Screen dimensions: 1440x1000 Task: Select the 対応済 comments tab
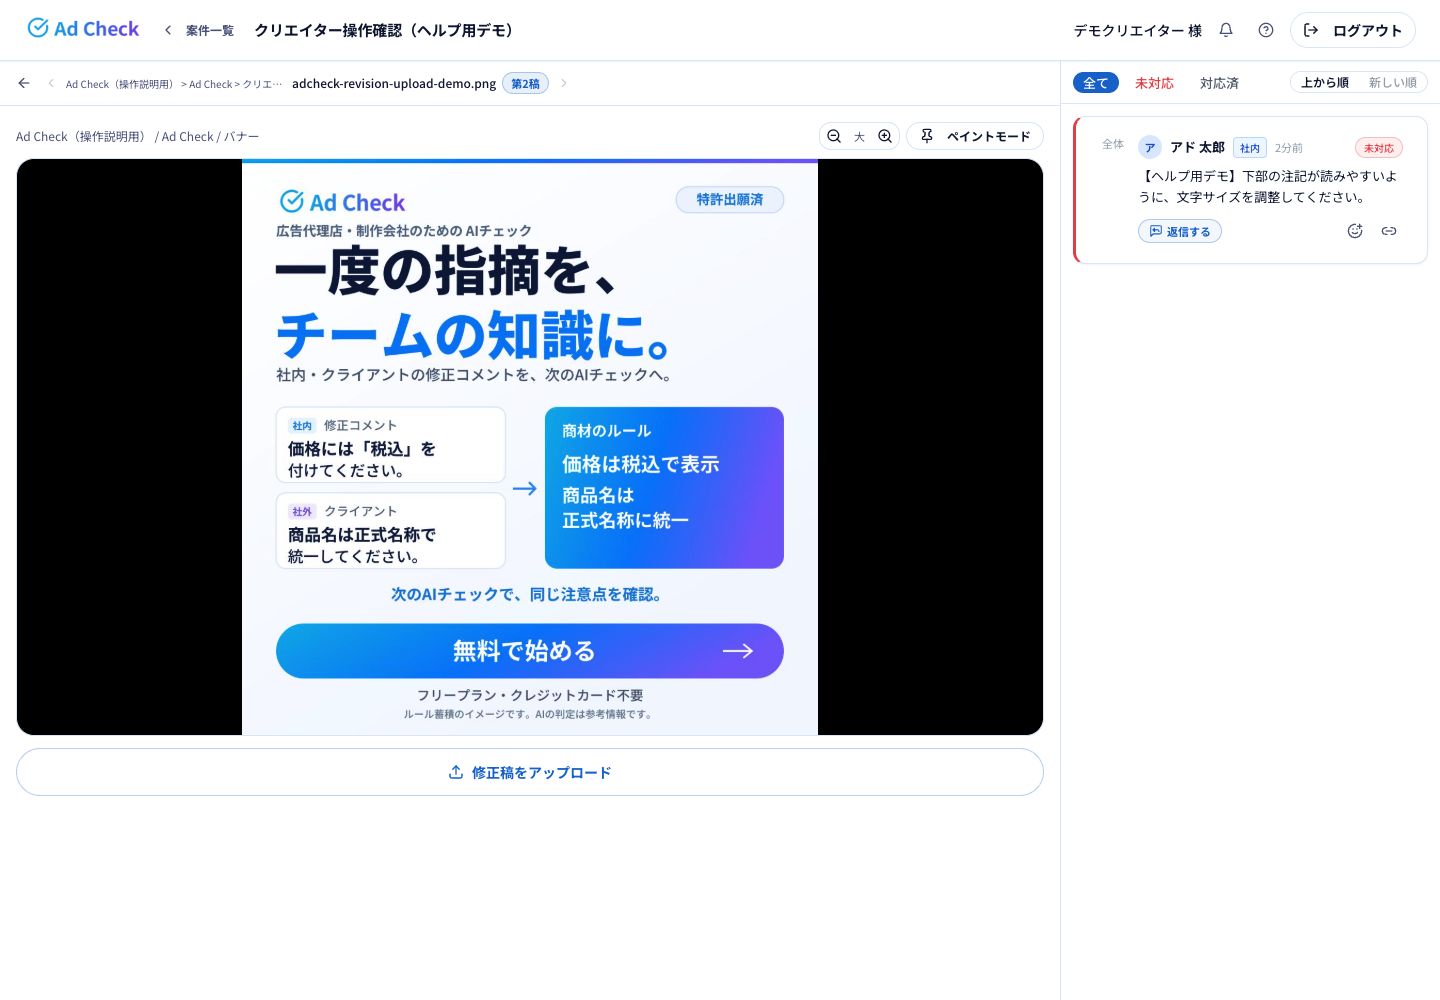pyautogui.click(x=1219, y=83)
